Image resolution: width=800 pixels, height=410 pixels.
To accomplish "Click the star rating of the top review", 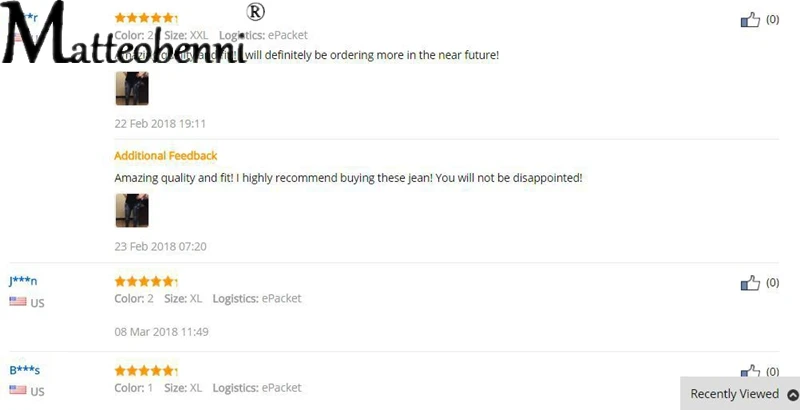I will pyautogui.click(x=146, y=18).
